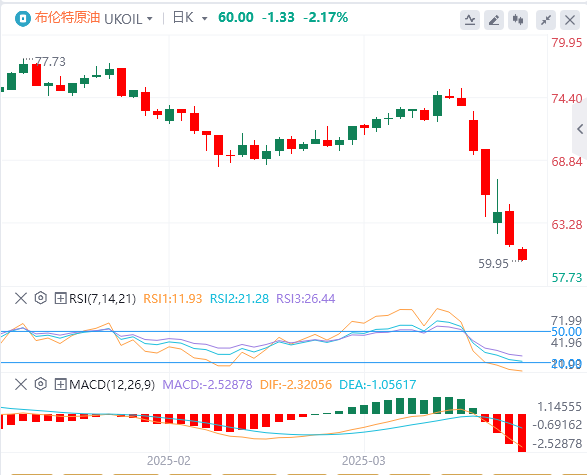Click the 68.84 price axis label
This screenshot has width=587, height=475.
567,162
